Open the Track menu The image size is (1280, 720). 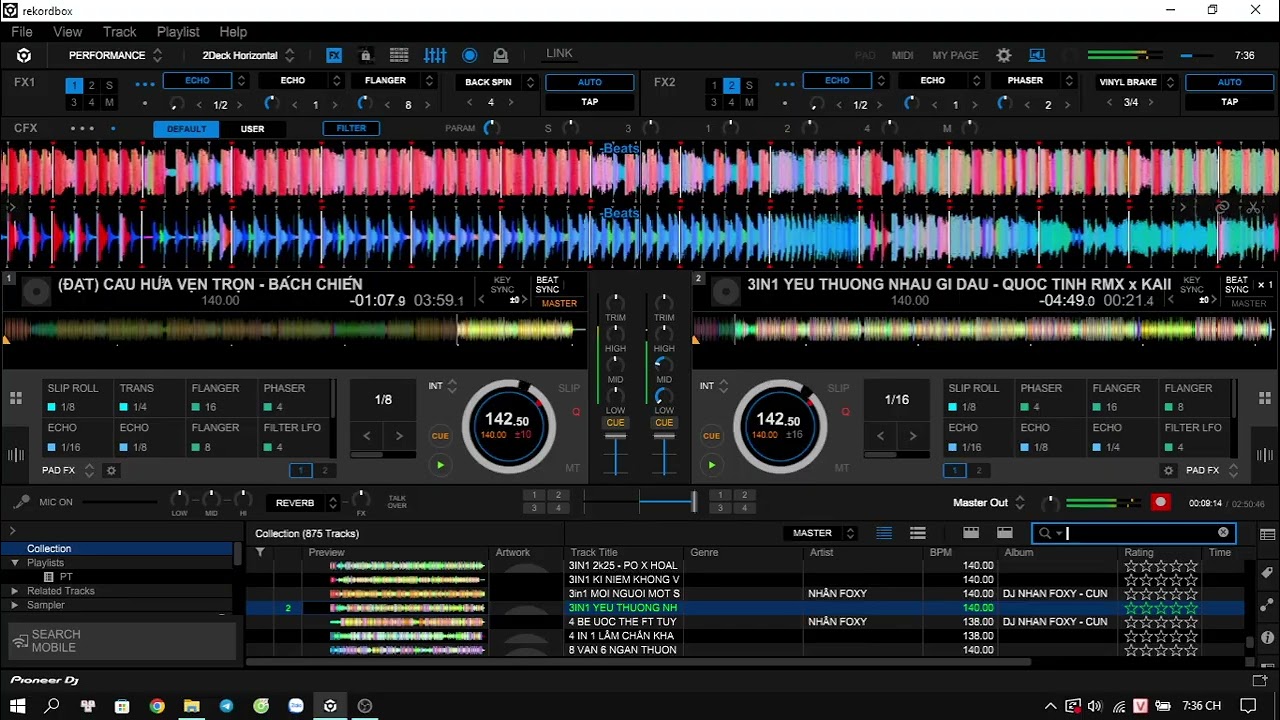click(119, 32)
